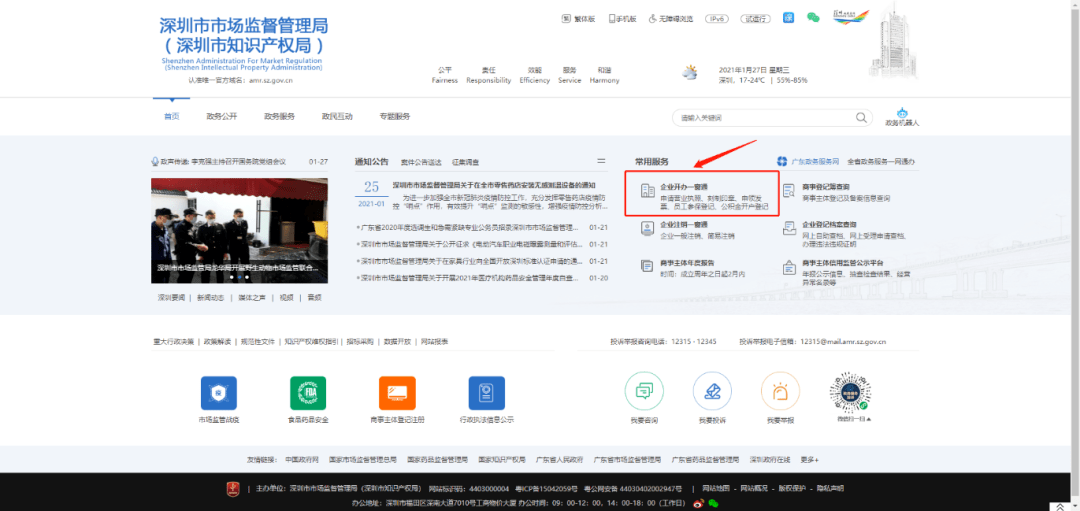Image resolution: width=1080 pixels, height=511 pixels.
Task: Open 视频 link below carousel
Action: coord(287,298)
